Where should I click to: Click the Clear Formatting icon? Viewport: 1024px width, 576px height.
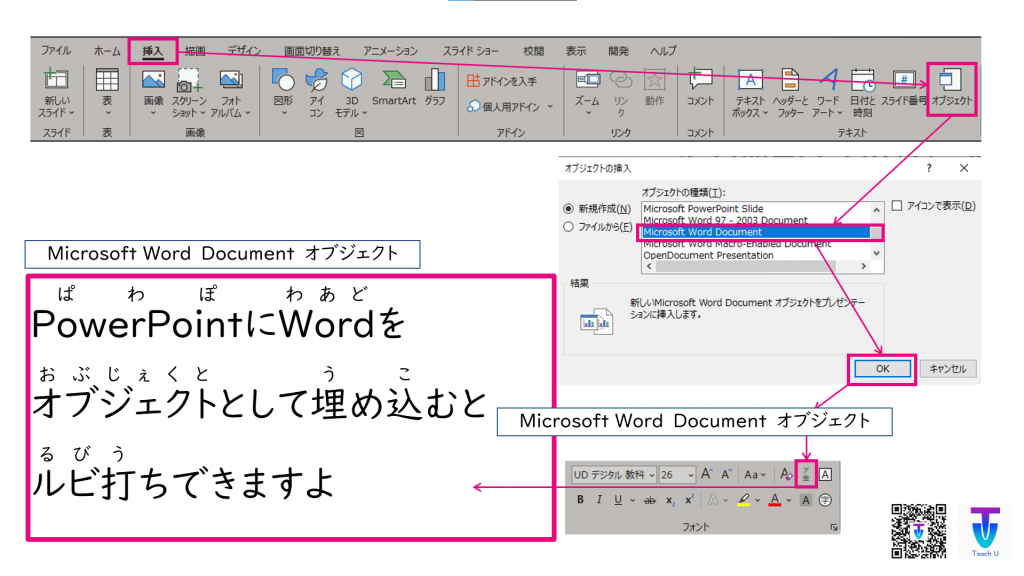click(786, 475)
